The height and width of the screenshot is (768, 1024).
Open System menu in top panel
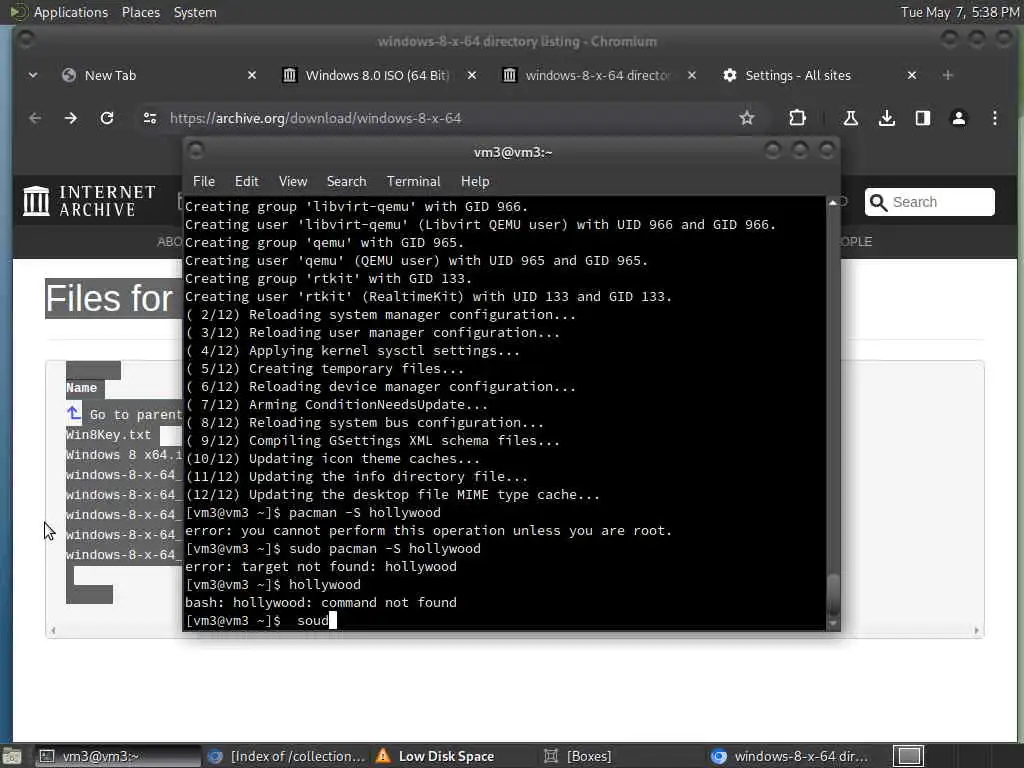point(195,12)
